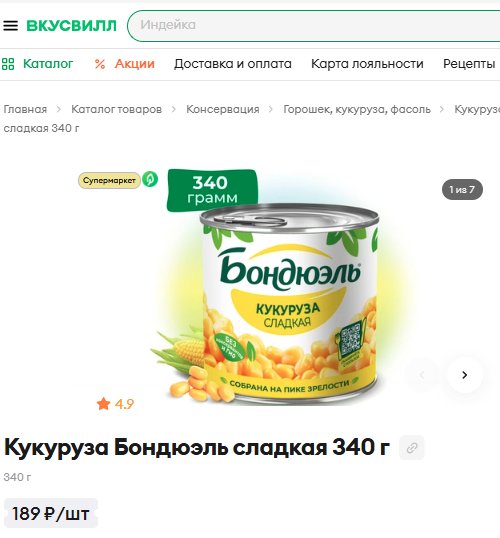Click the Супермаркет badge

point(109,180)
